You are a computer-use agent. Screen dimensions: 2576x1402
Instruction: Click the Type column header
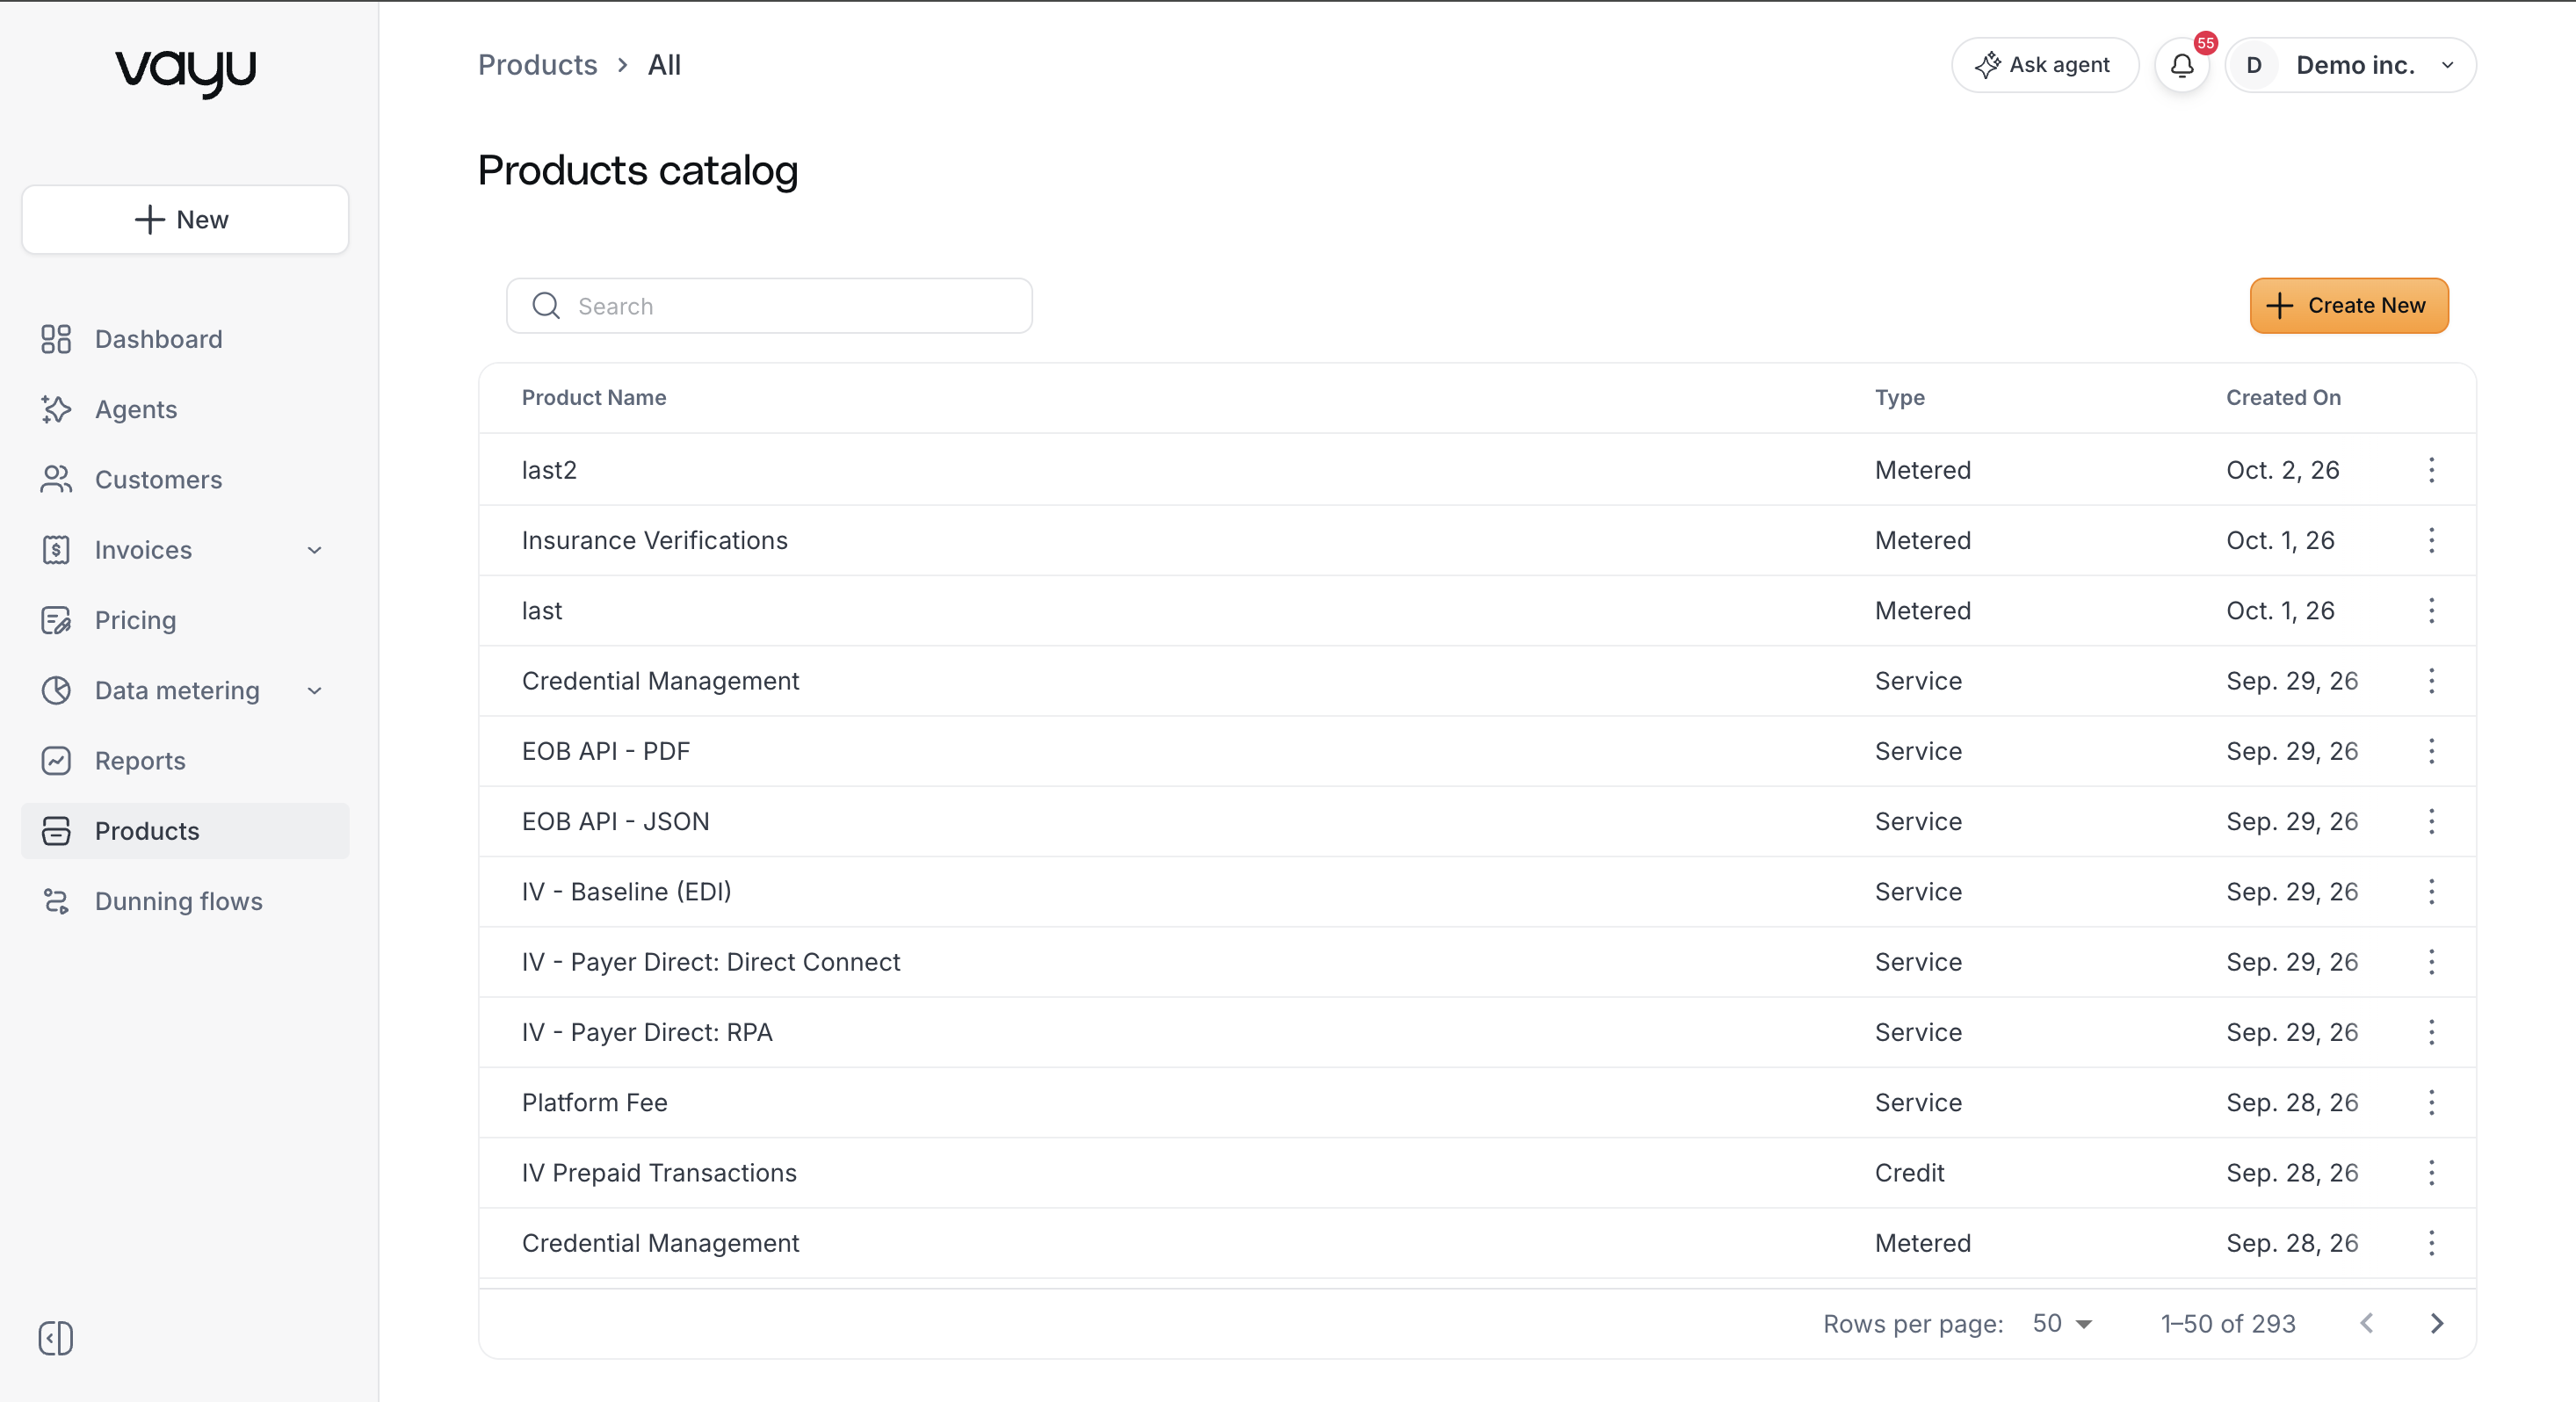point(1899,397)
